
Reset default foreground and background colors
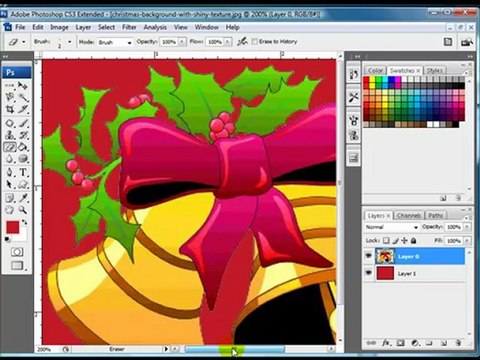[7, 239]
